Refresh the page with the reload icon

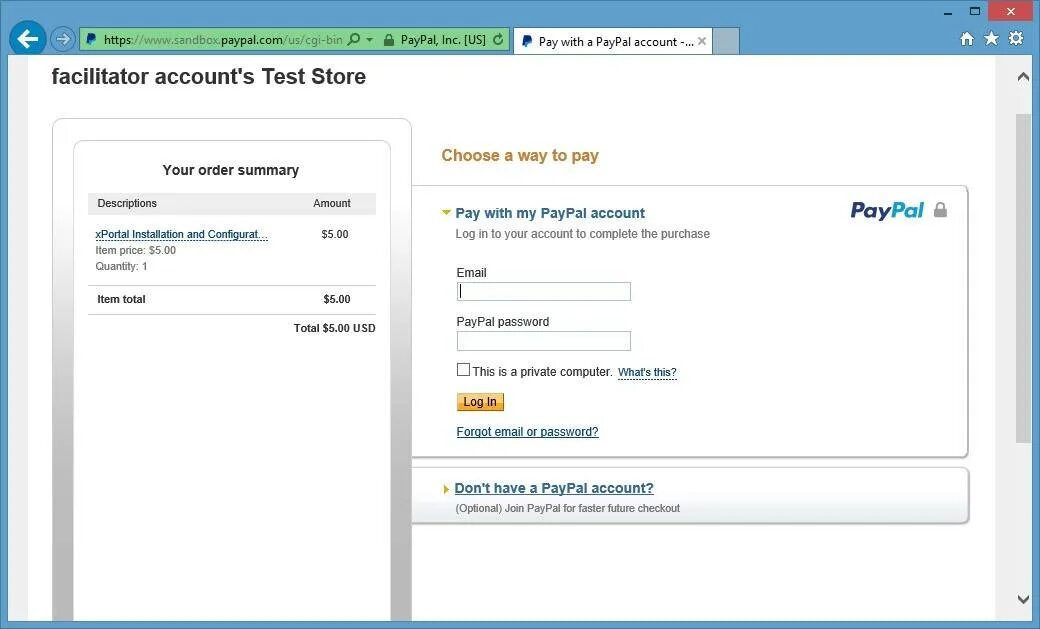tap(498, 40)
